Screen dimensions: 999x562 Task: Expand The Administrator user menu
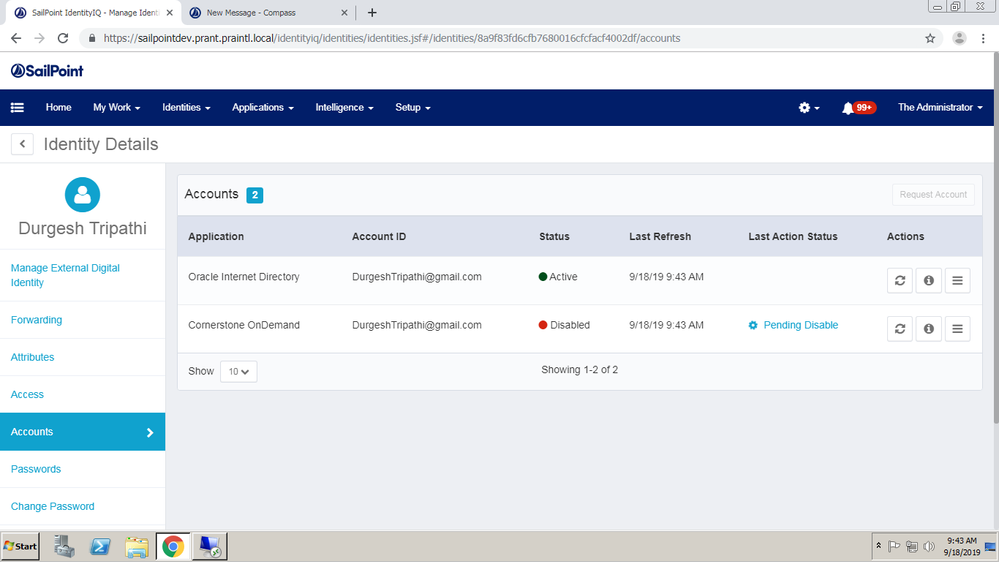coord(939,108)
